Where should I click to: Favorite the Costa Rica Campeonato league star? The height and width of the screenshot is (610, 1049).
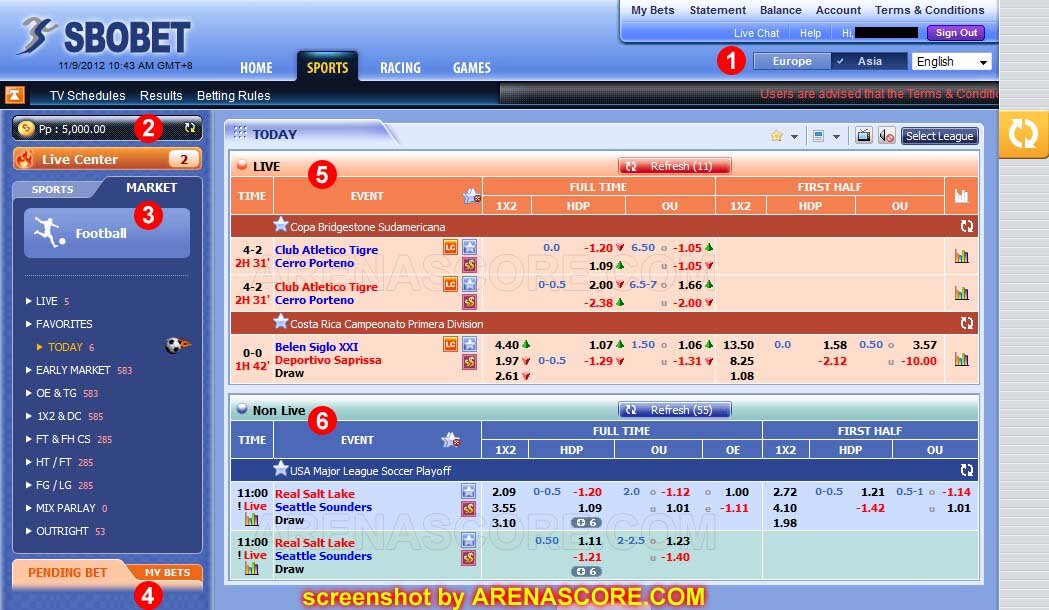[280, 322]
